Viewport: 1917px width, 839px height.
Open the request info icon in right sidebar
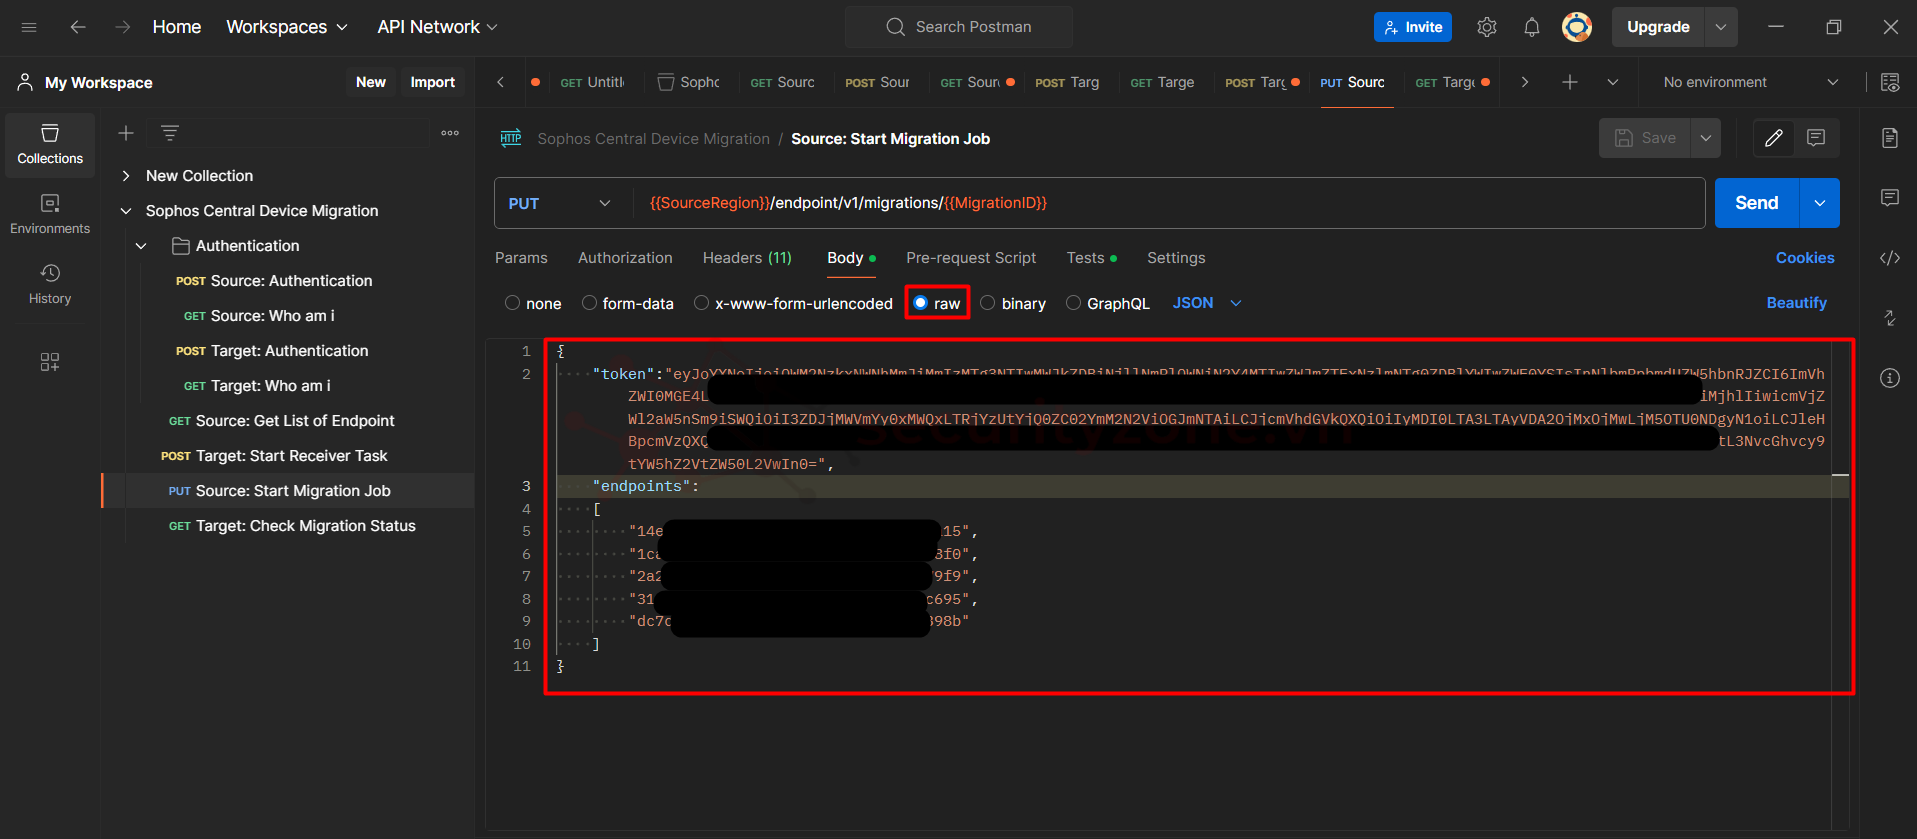[x=1890, y=378]
